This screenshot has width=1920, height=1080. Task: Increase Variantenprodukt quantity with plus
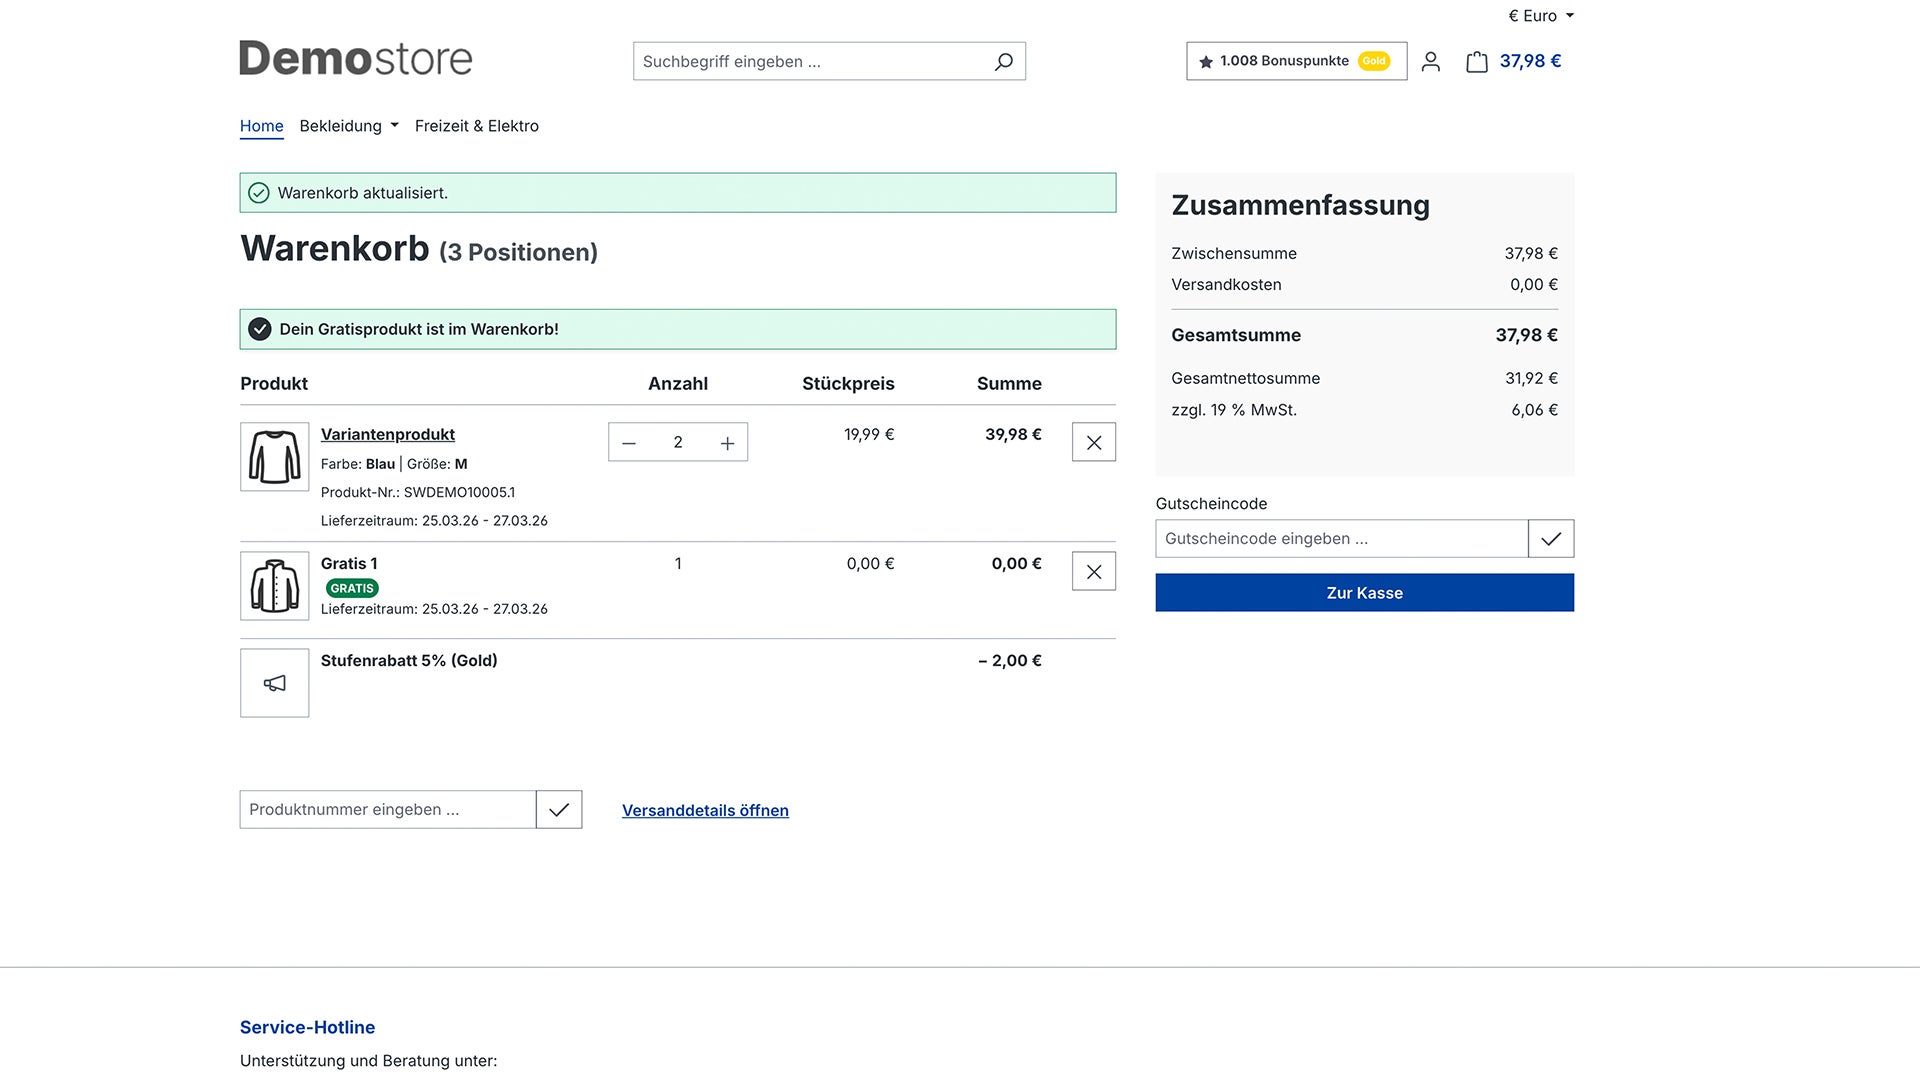(727, 442)
